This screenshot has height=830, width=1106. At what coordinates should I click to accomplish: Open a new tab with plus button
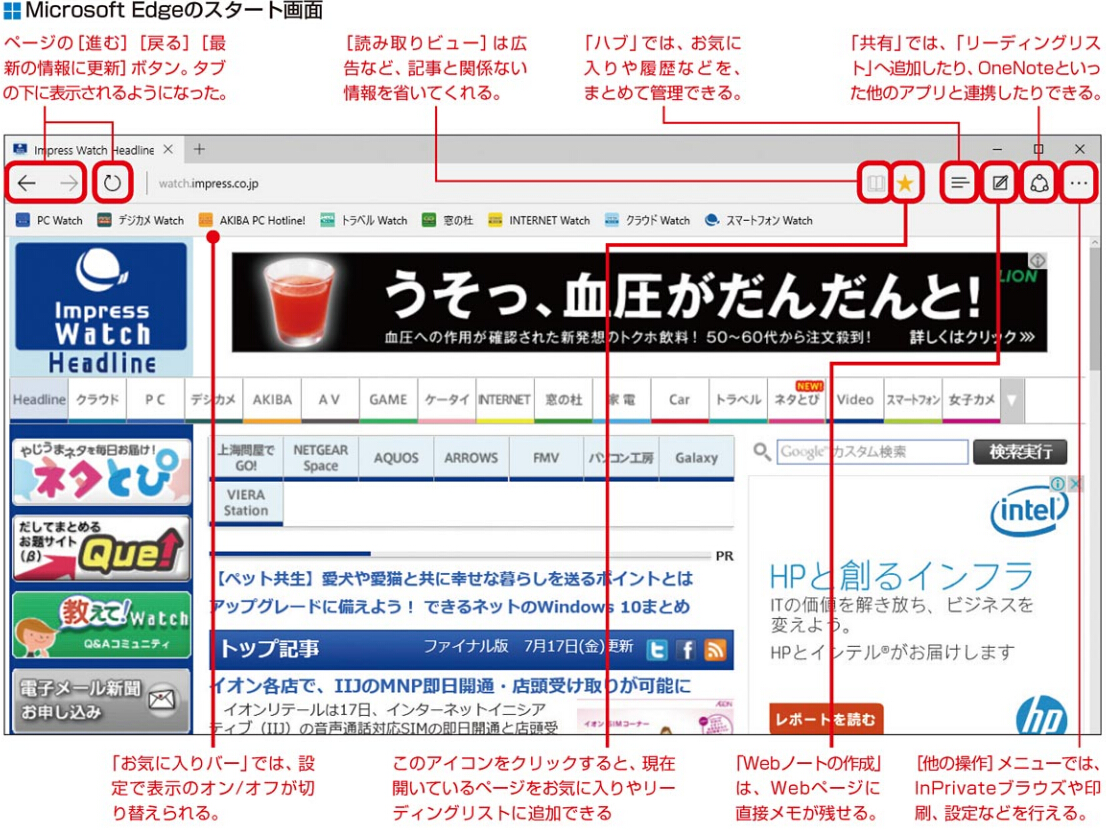click(x=200, y=149)
